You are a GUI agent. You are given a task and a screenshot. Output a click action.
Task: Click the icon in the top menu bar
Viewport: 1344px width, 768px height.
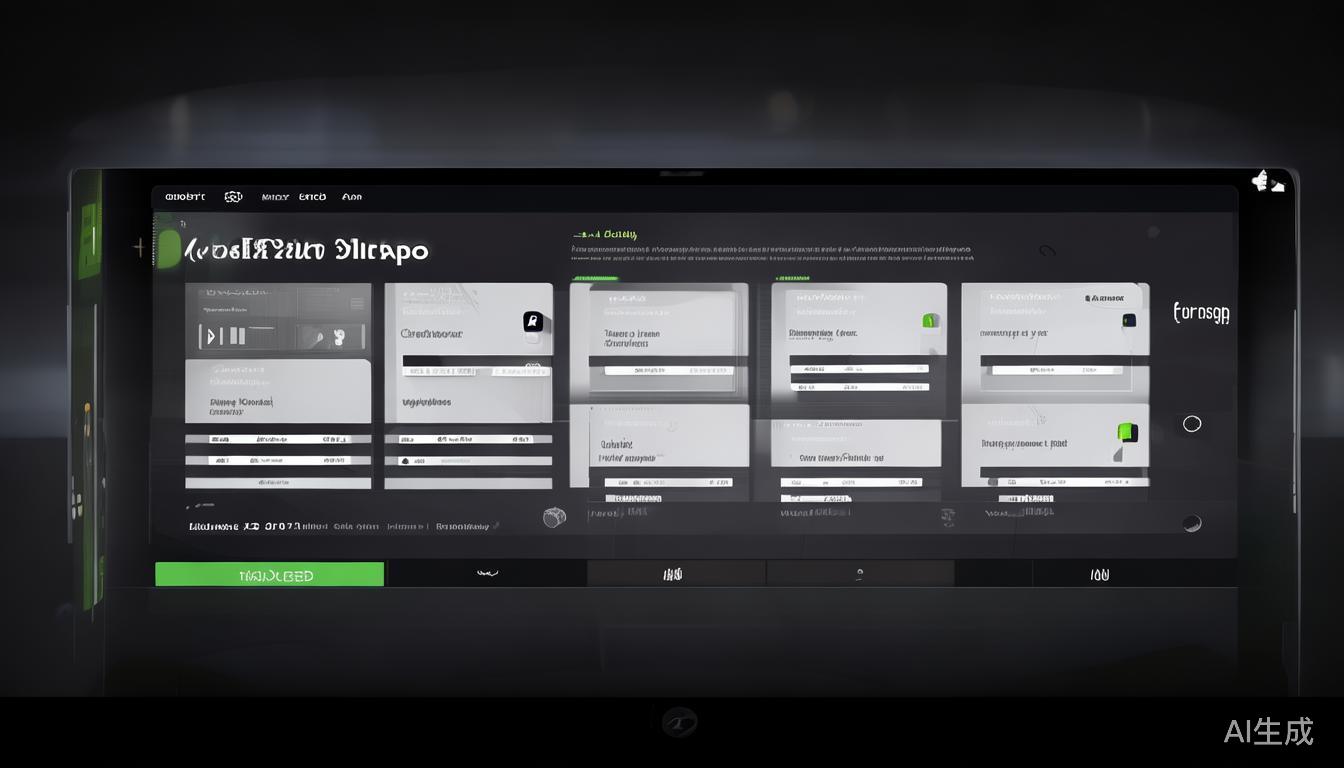pos(233,197)
